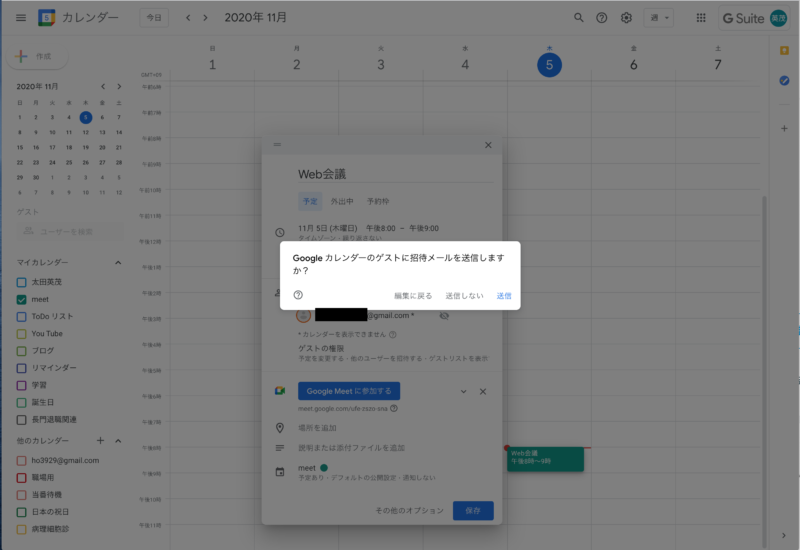Click help icon next to calendar unavailable note
Image resolution: width=800 pixels, height=550 pixels.
click(x=393, y=335)
